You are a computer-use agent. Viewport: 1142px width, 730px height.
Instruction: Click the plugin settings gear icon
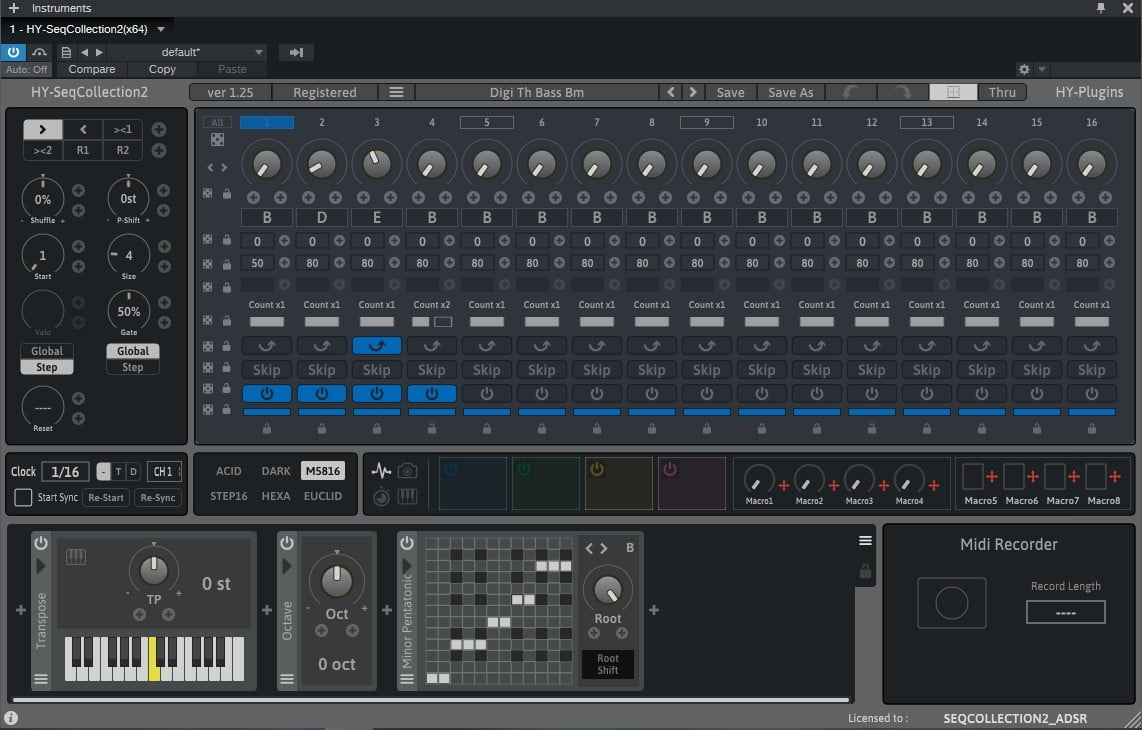pos(1024,69)
